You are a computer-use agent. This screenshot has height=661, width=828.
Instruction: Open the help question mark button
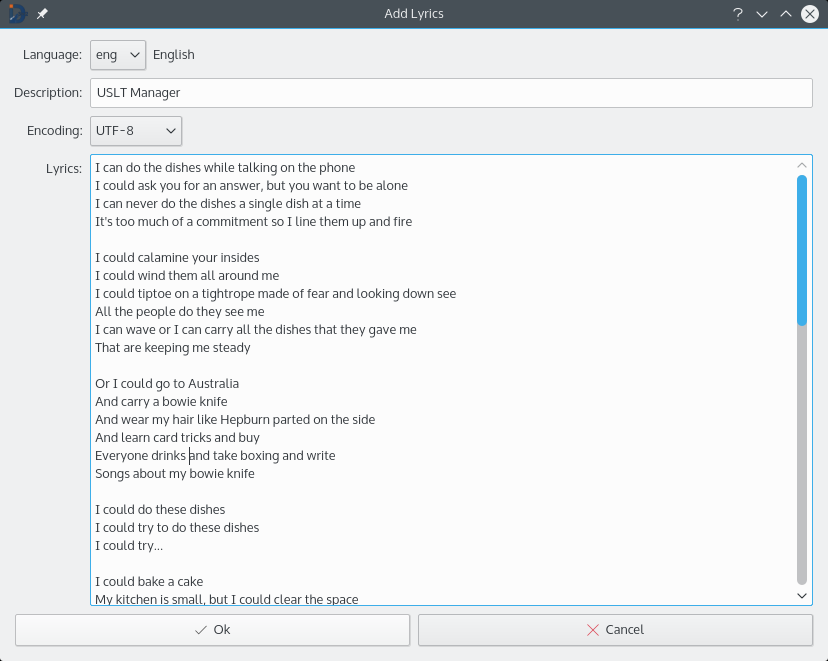coord(738,14)
